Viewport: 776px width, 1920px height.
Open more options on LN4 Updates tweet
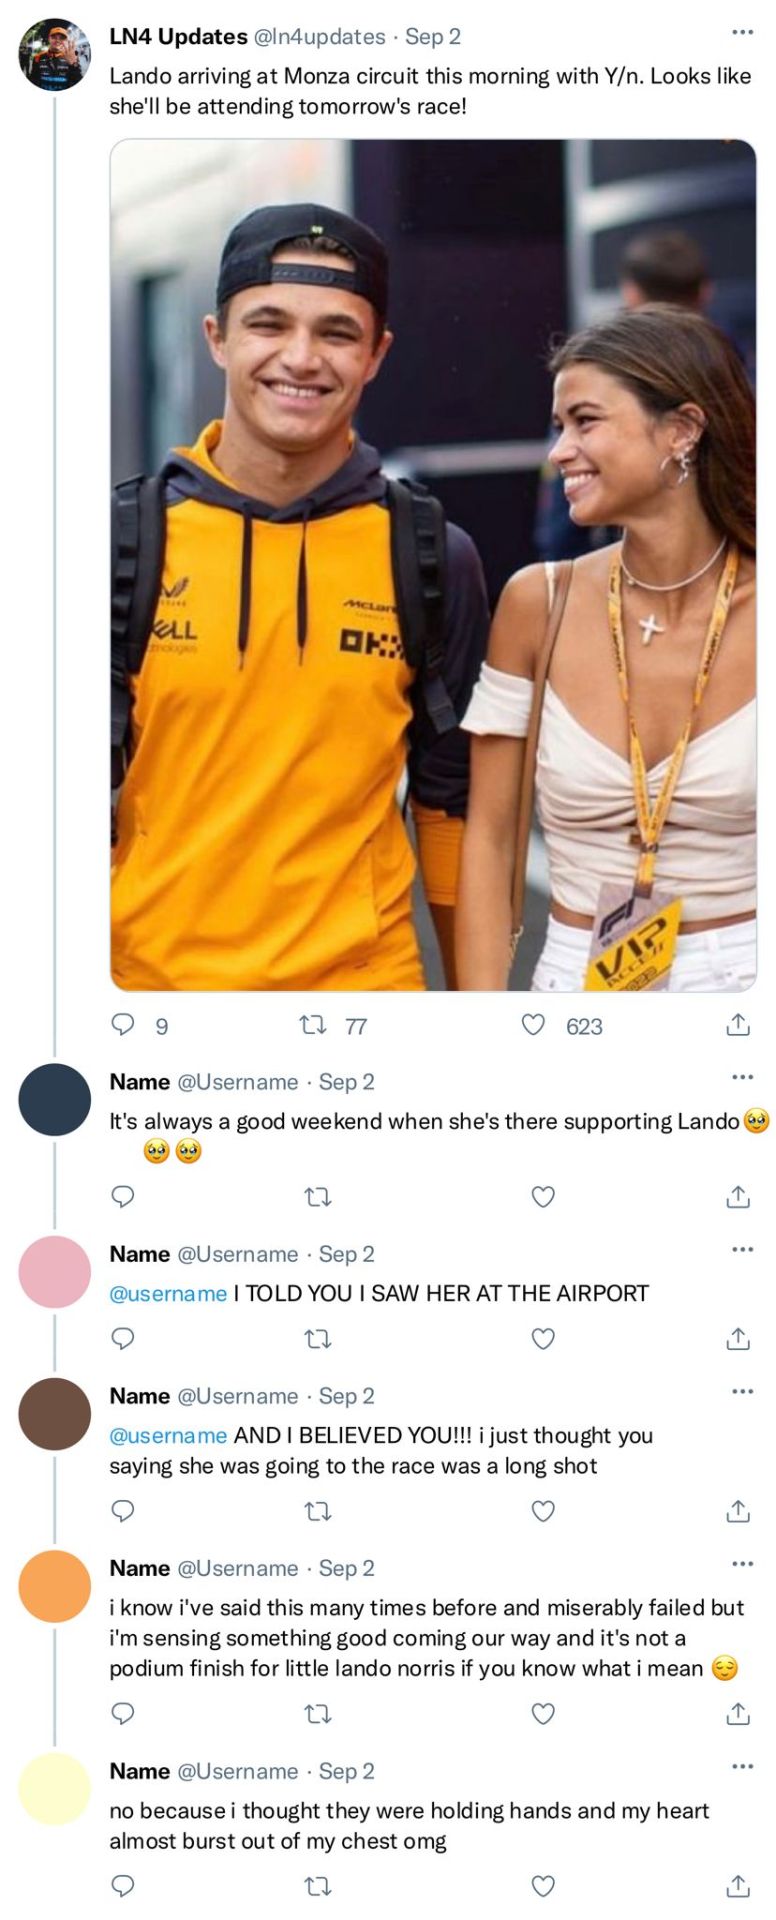click(741, 33)
